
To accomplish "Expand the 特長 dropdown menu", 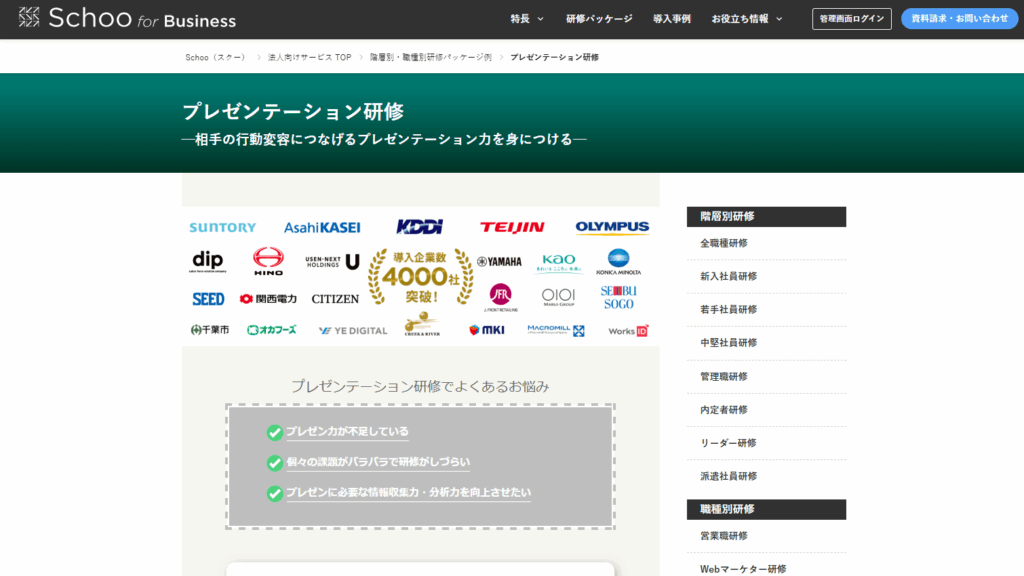I will point(527,19).
